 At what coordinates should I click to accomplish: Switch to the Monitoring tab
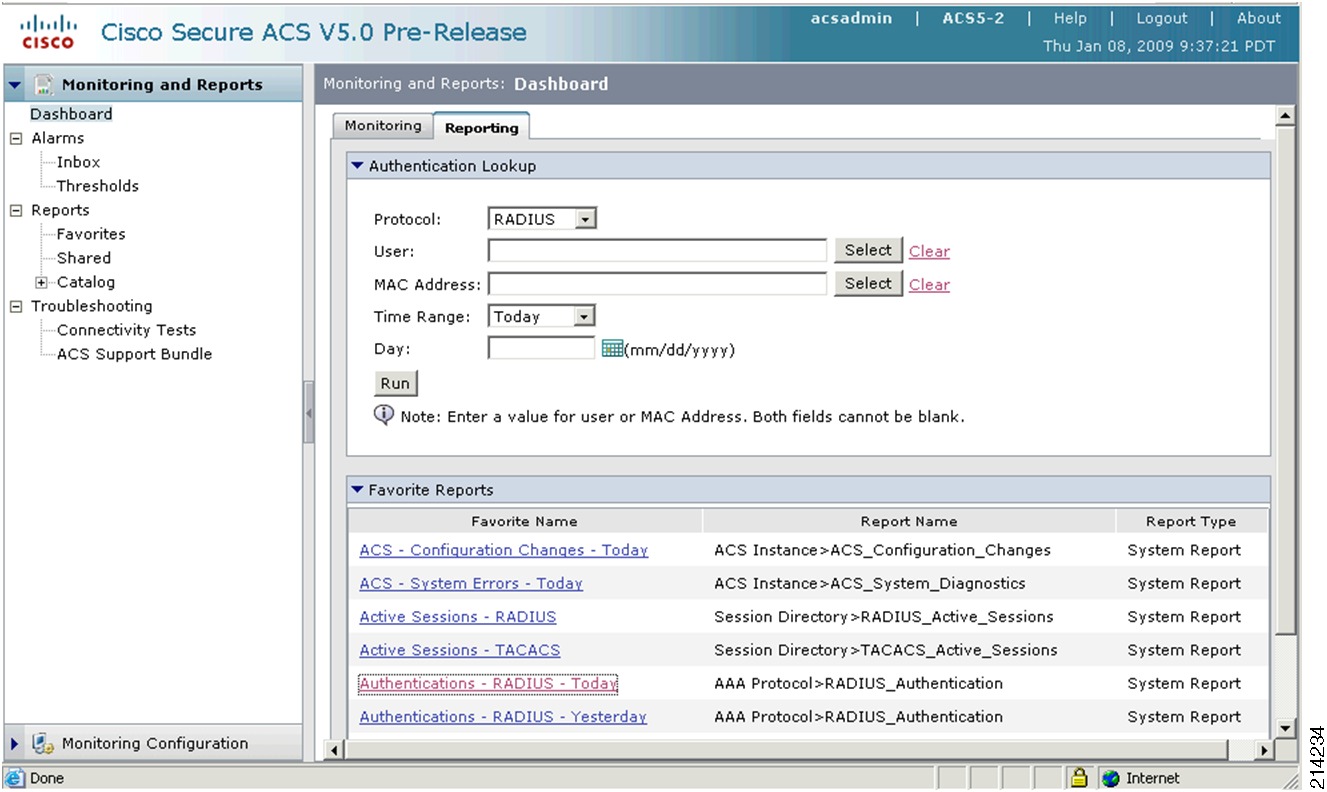383,126
